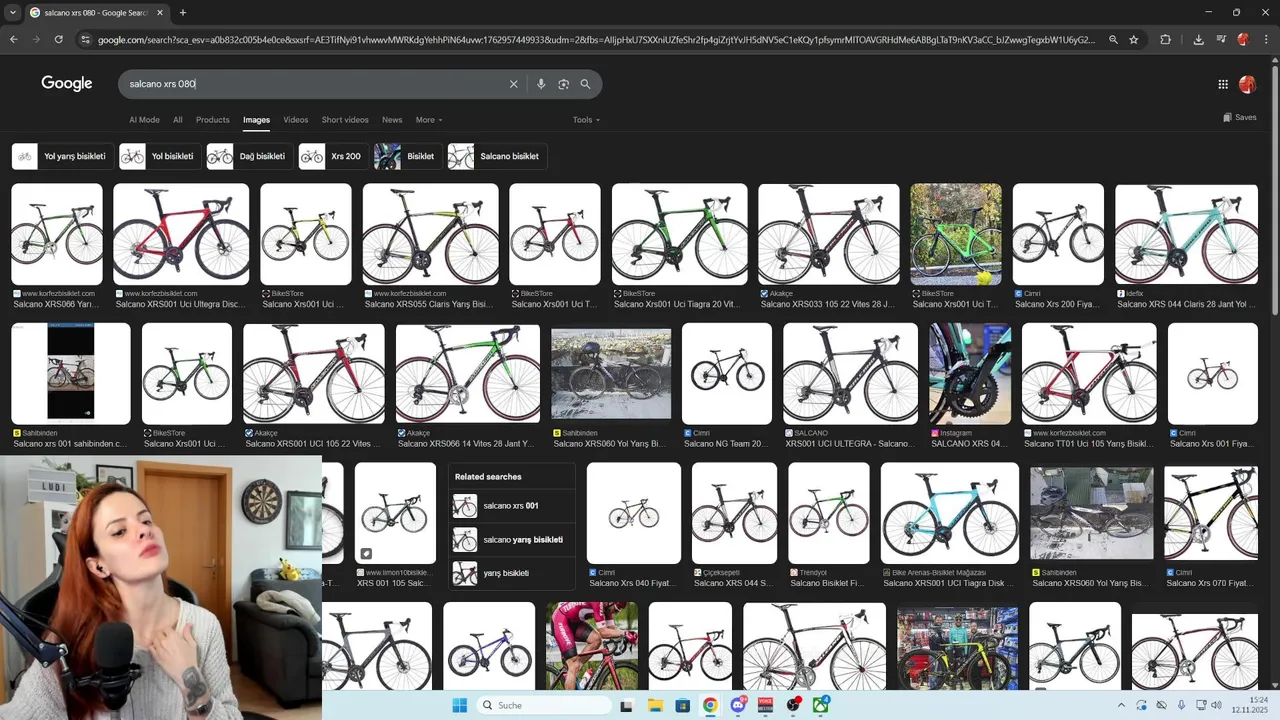Open OBS Studio from the taskbar
1280x720 pixels.
(793, 705)
